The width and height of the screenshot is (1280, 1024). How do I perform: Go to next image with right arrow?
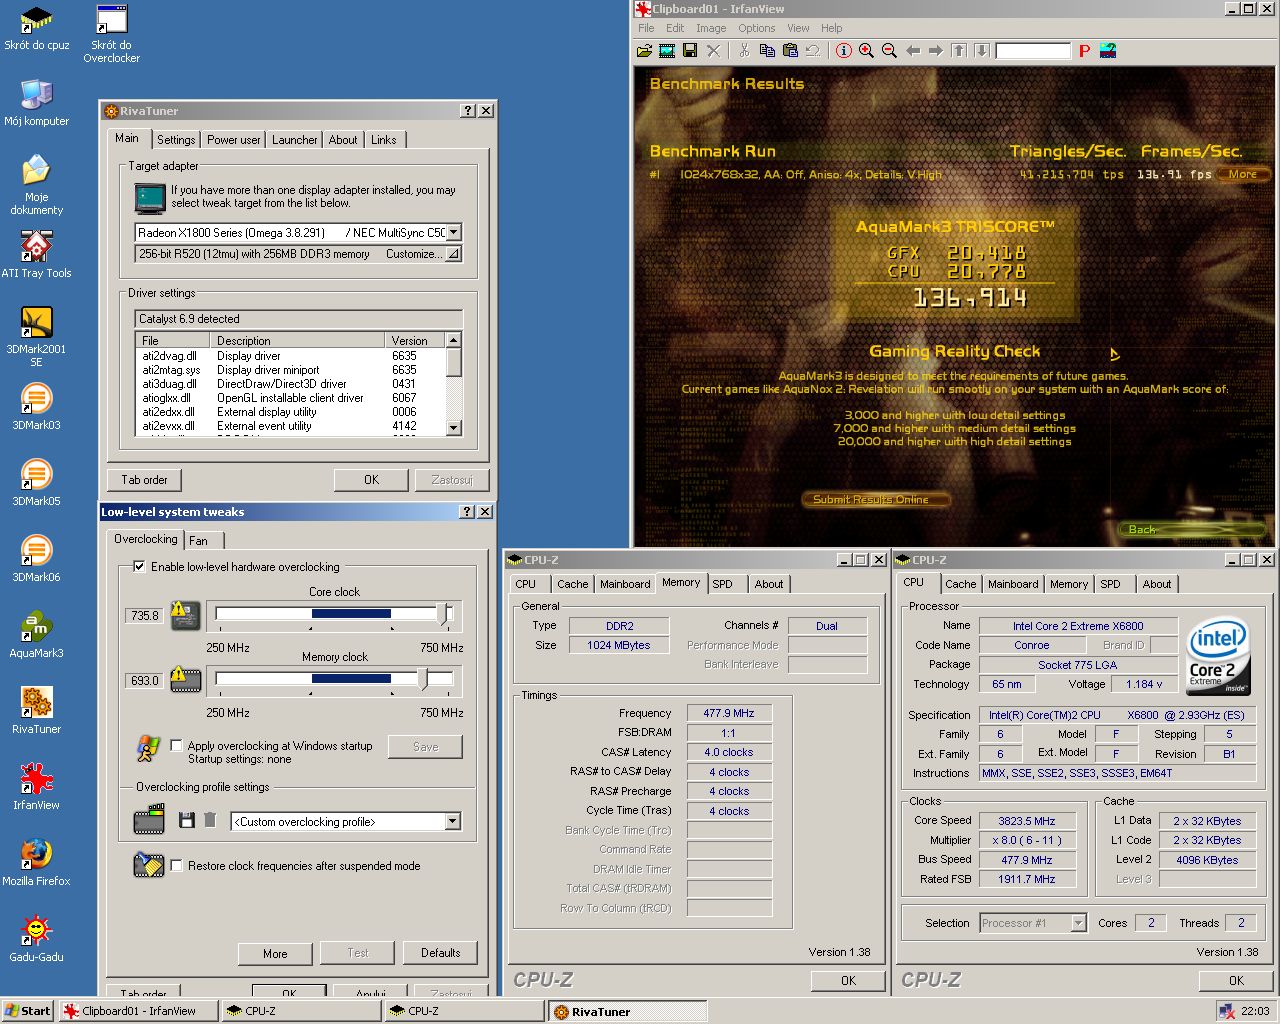pyautogui.click(x=936, y=51)
